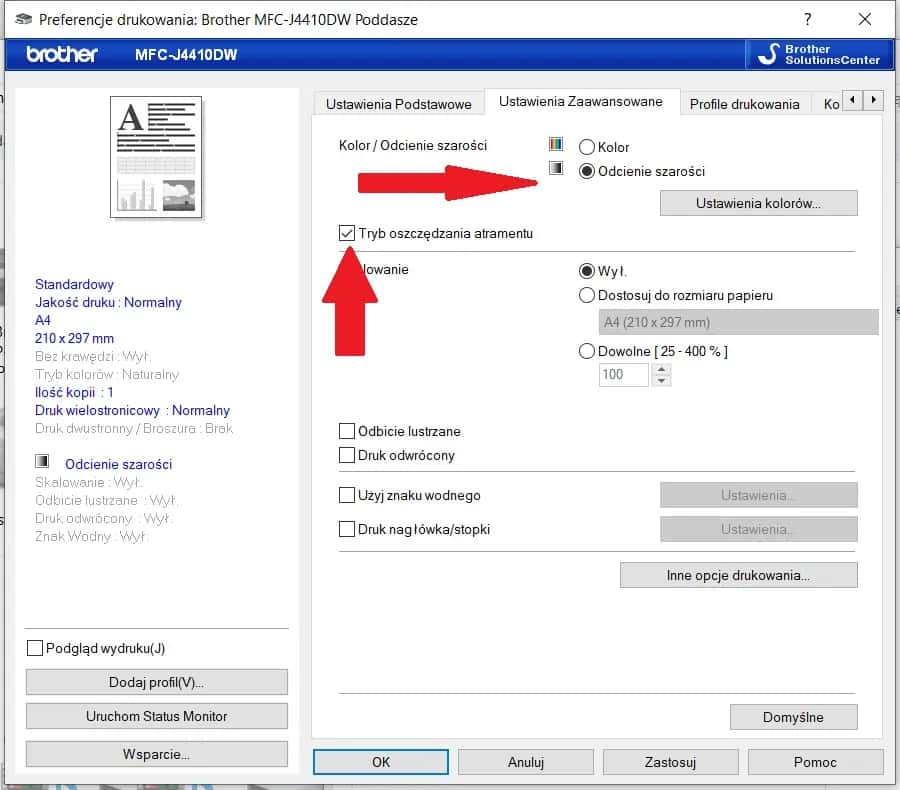Select Dostosuj do rozmiaru papieru option
900x790 pixels.
tap(587, 295)
